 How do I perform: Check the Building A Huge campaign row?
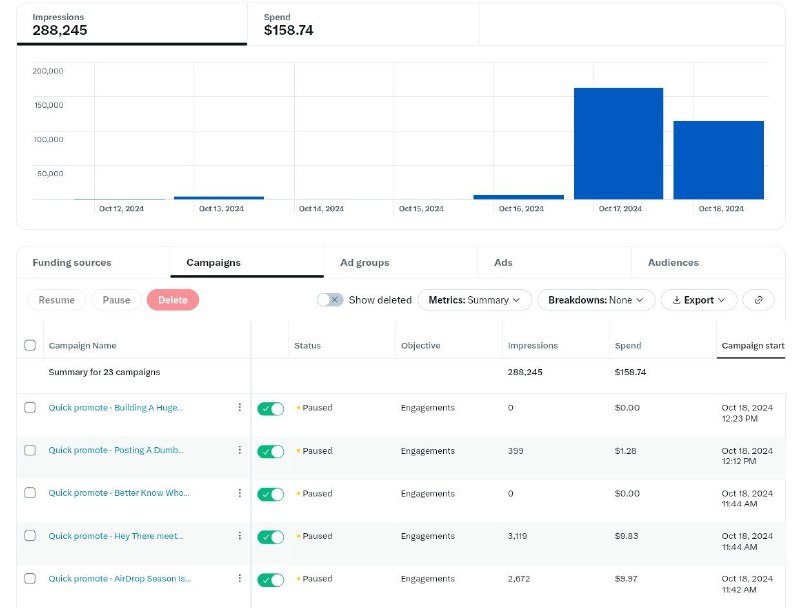pyautogui.click(x=30, y=408)
